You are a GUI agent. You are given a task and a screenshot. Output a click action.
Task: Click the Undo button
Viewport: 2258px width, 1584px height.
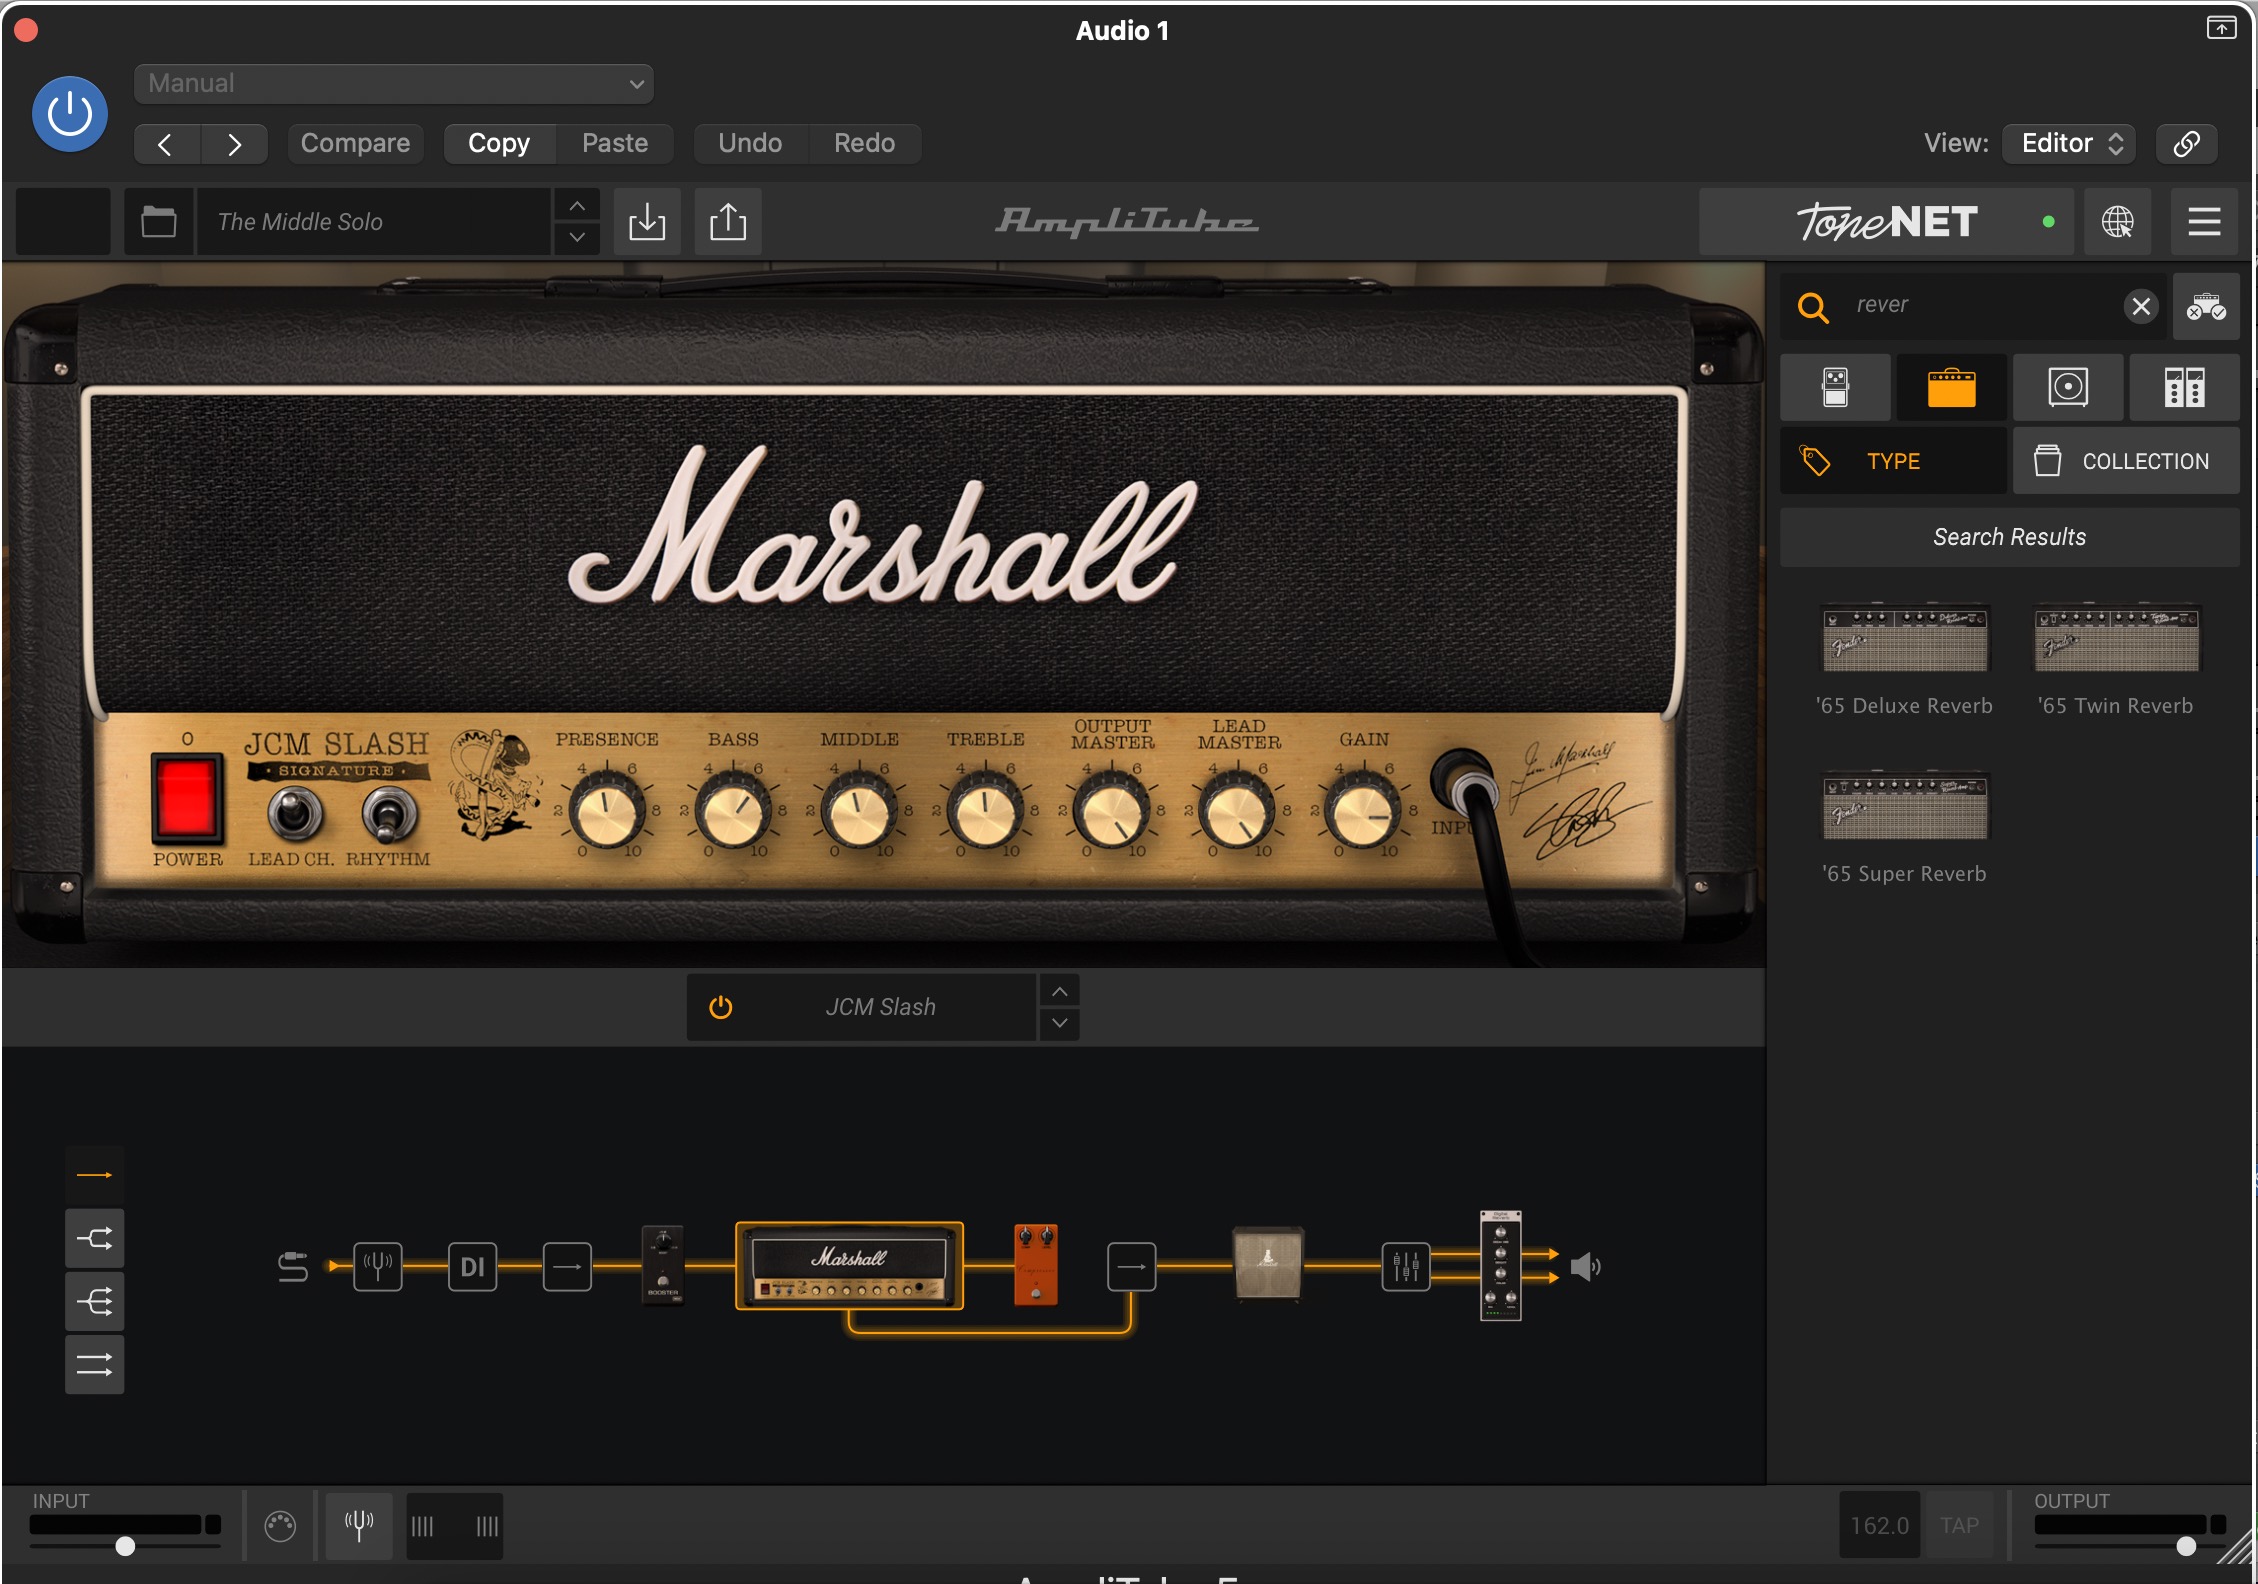(750, 144)
